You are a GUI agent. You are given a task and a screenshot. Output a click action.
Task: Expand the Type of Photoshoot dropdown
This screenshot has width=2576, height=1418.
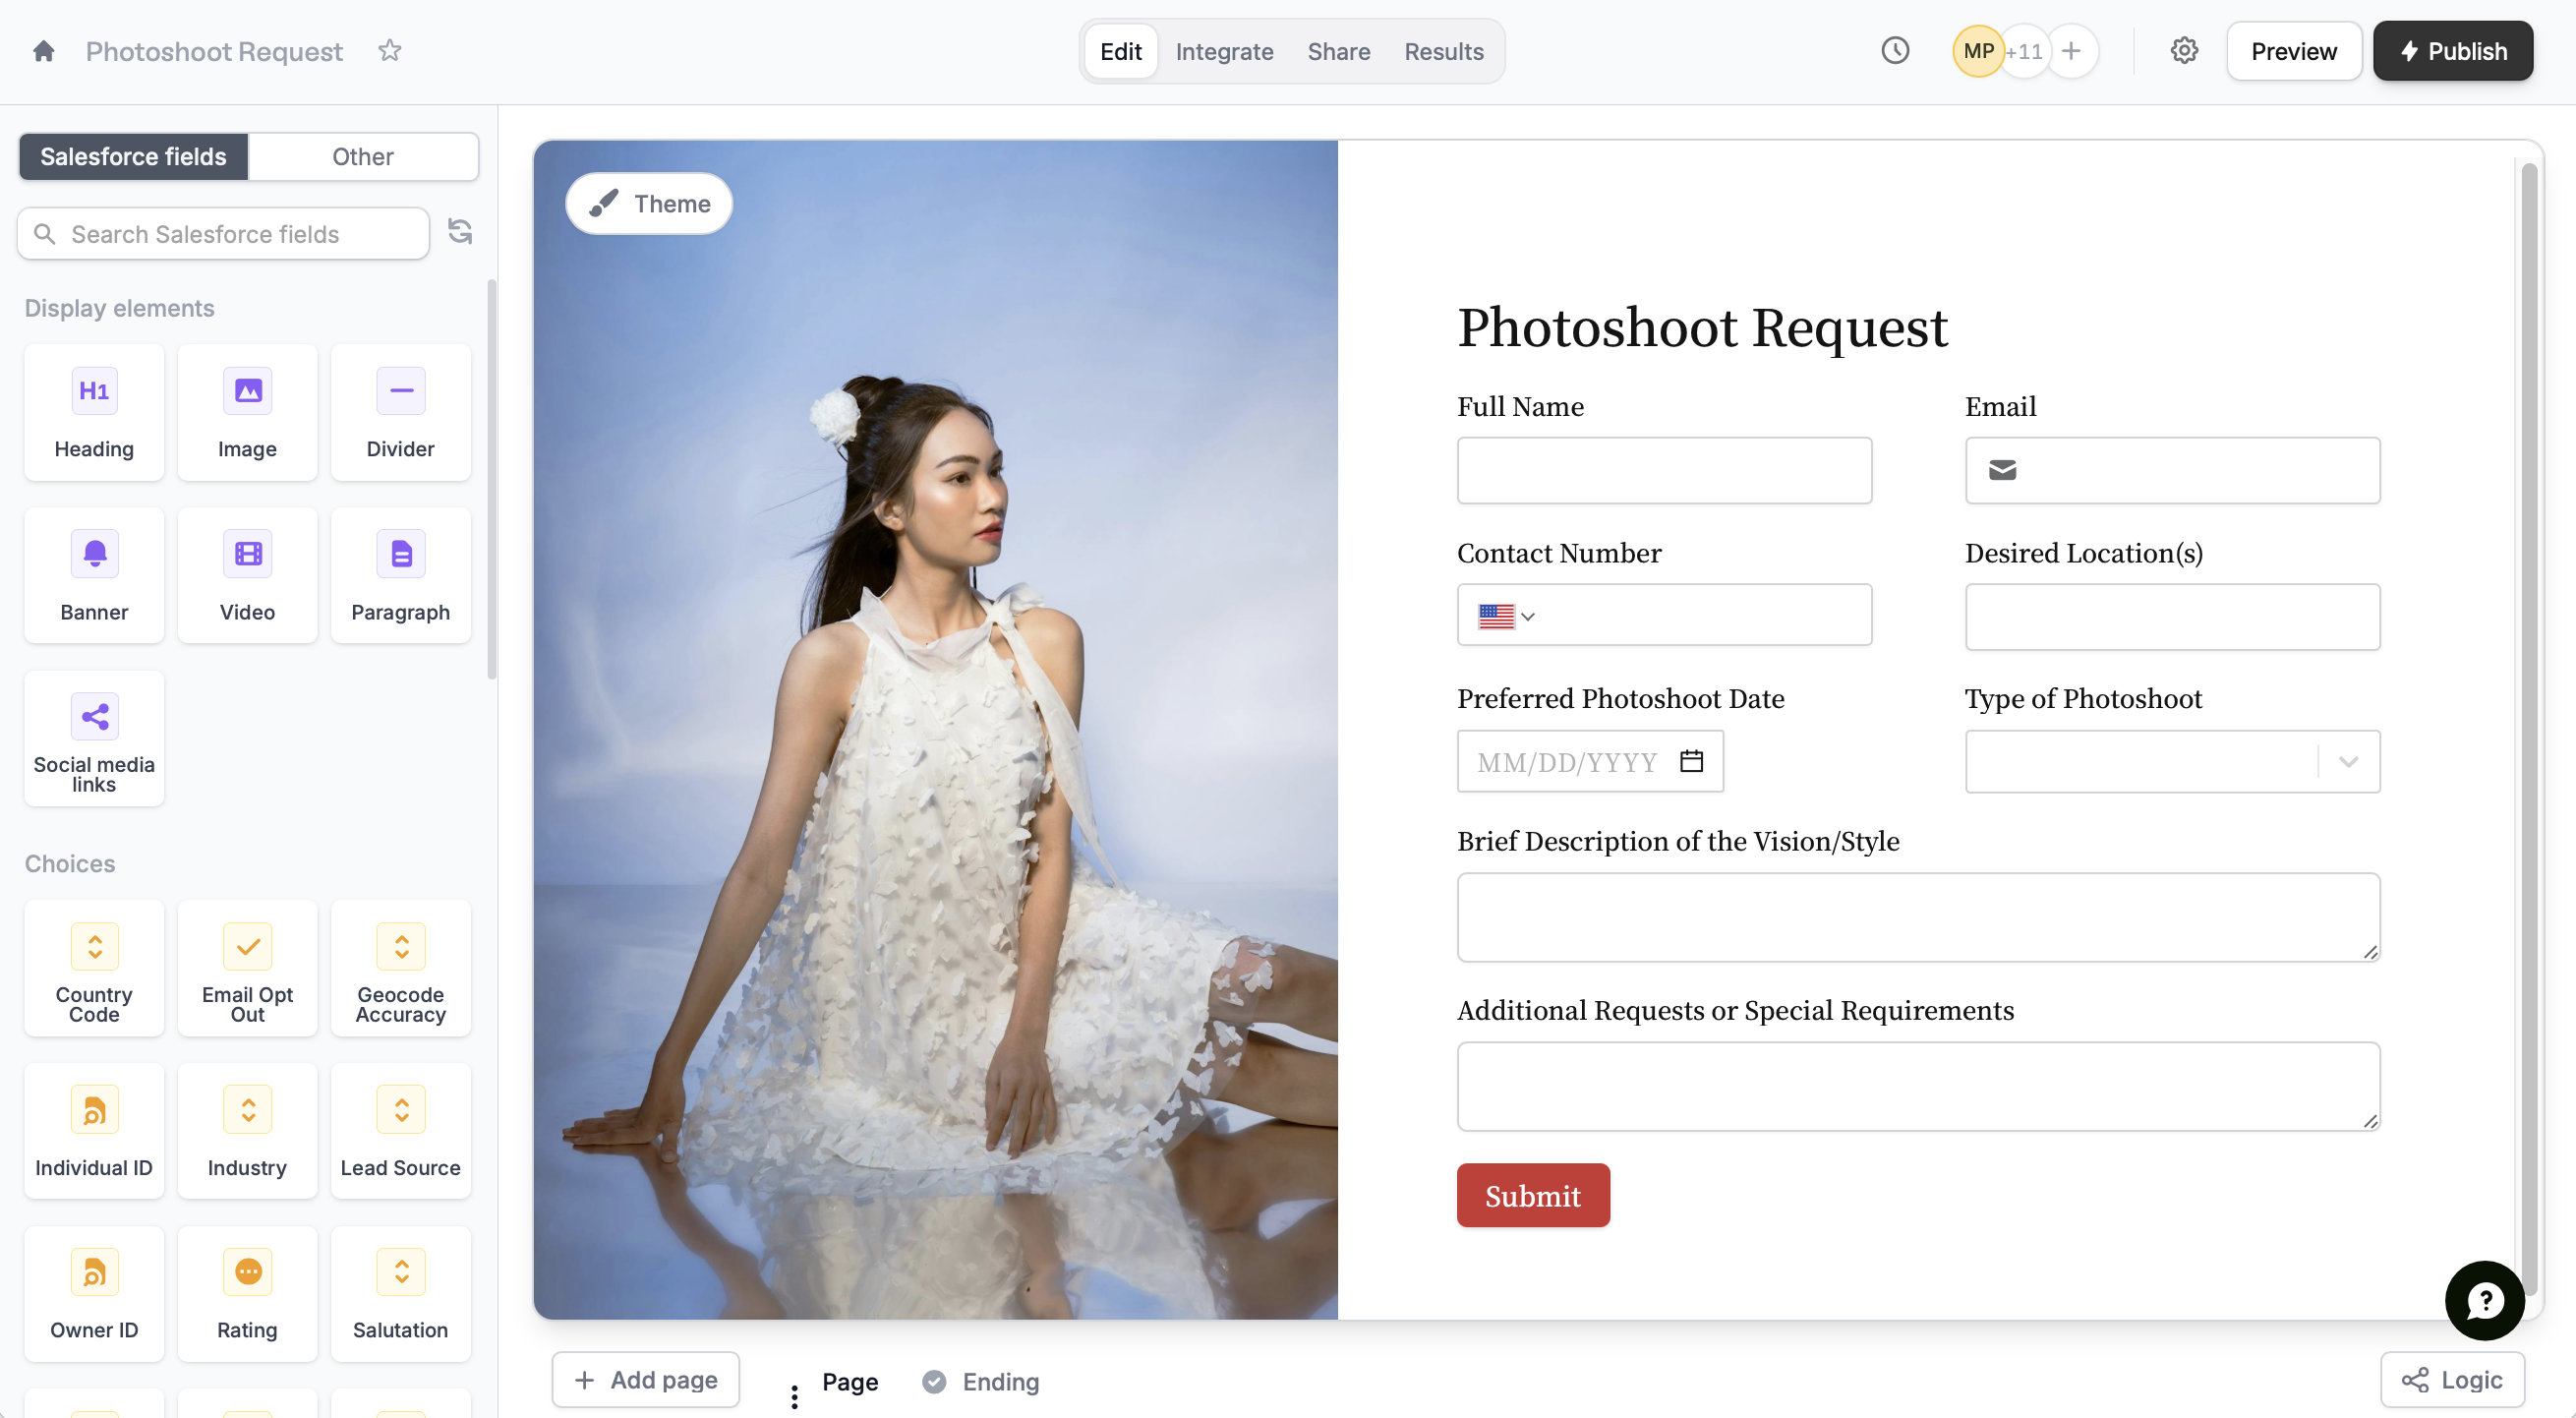point(2348,762)
